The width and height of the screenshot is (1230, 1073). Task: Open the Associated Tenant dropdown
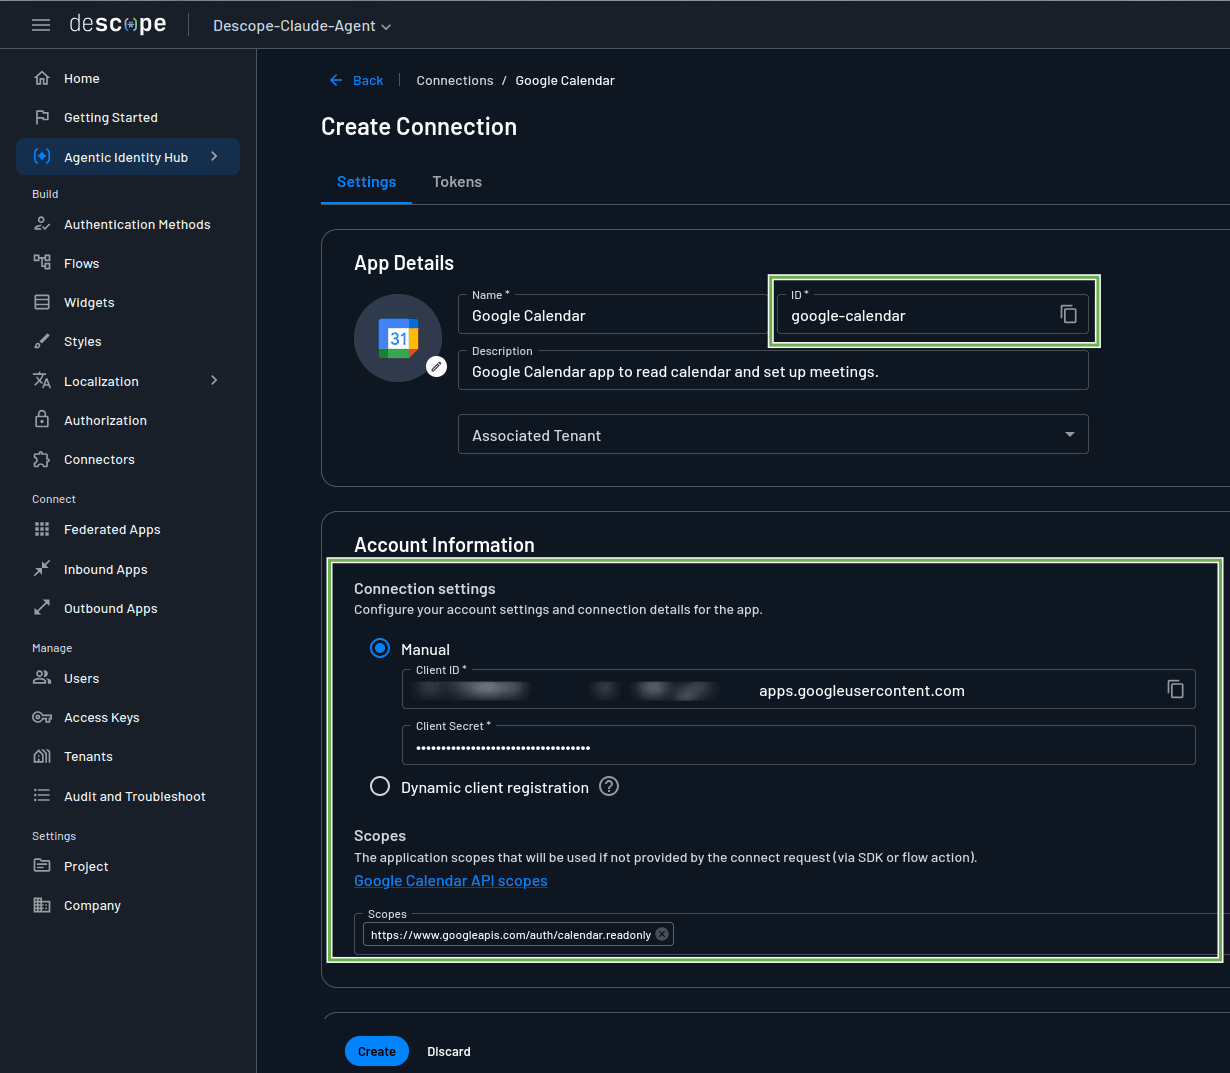click(773, 435)
